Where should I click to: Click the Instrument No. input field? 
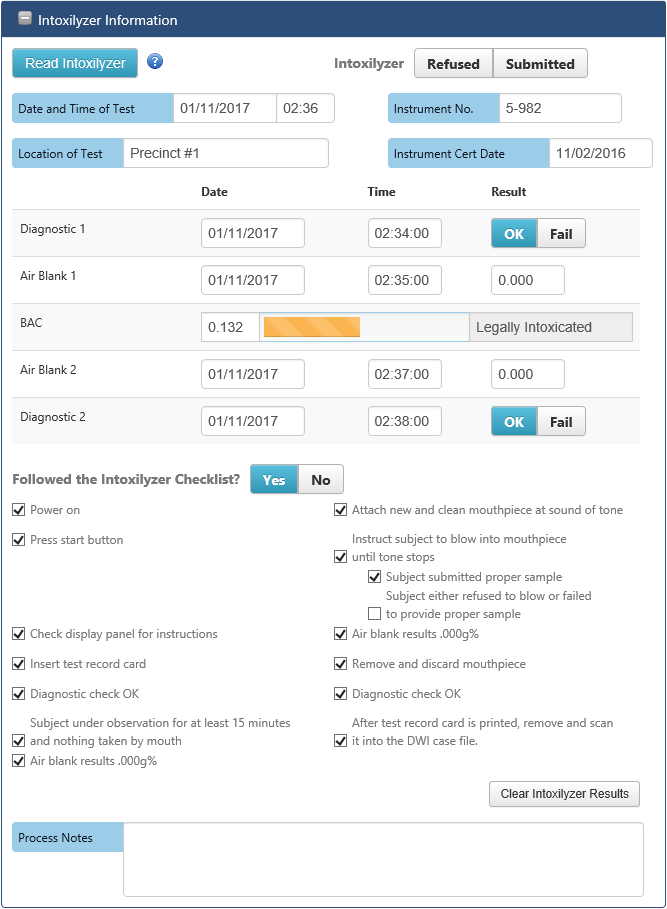click(x=560, y=108)
